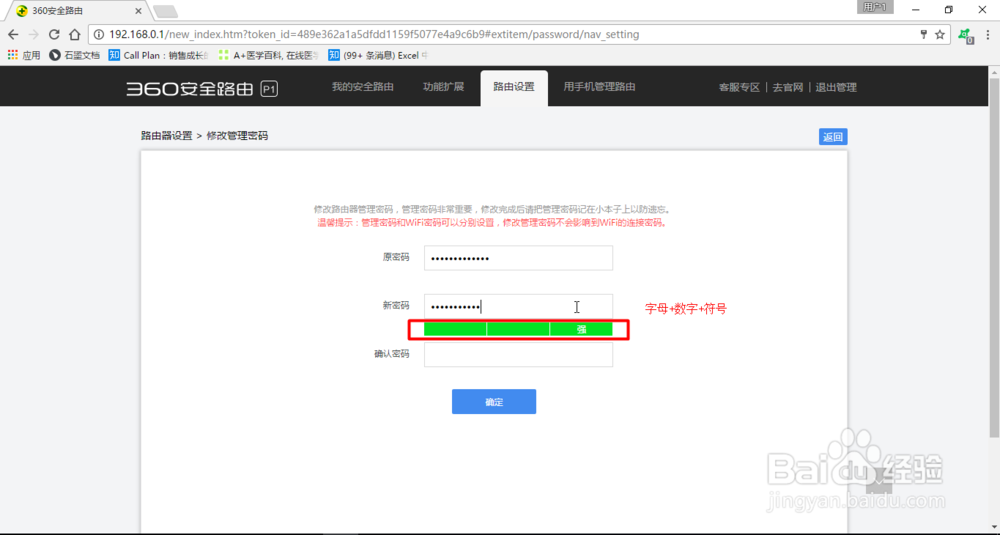Screen dimensions: 1000x535
Task: Open 客服专区 link
Action: [x=739, y=87]
